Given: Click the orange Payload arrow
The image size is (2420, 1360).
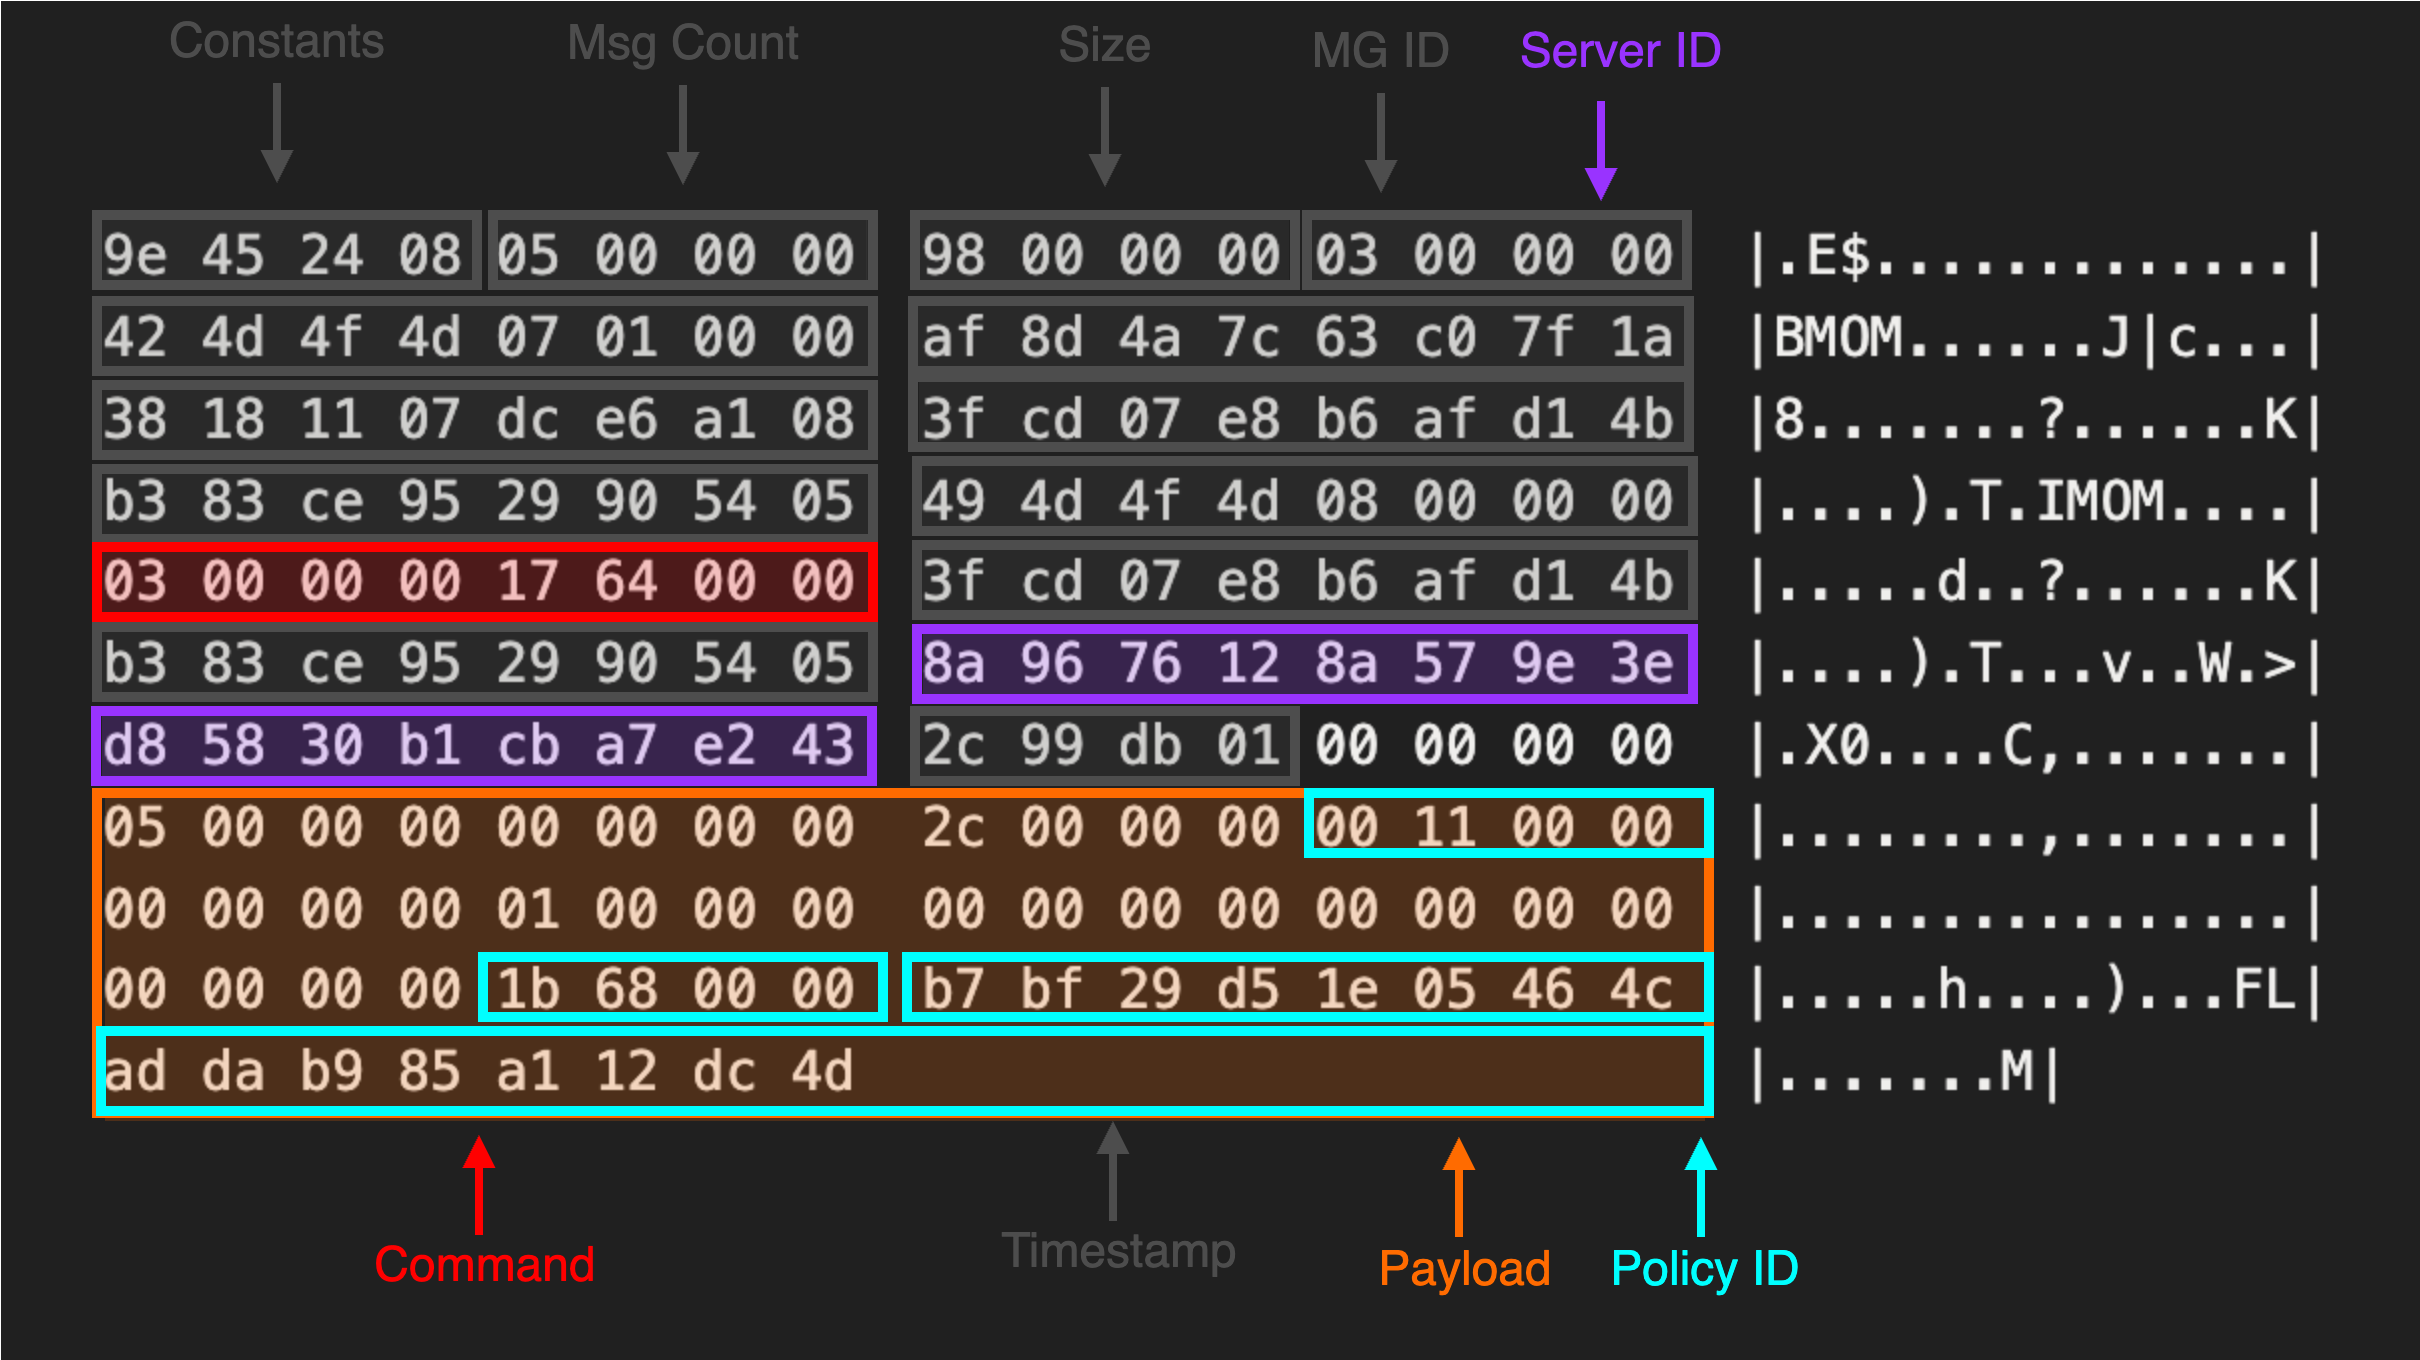Looking at the screenshot, I should 1459,1187.
